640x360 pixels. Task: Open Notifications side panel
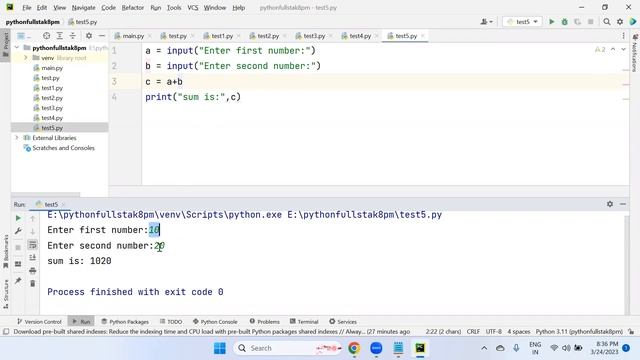pos(635,53)
